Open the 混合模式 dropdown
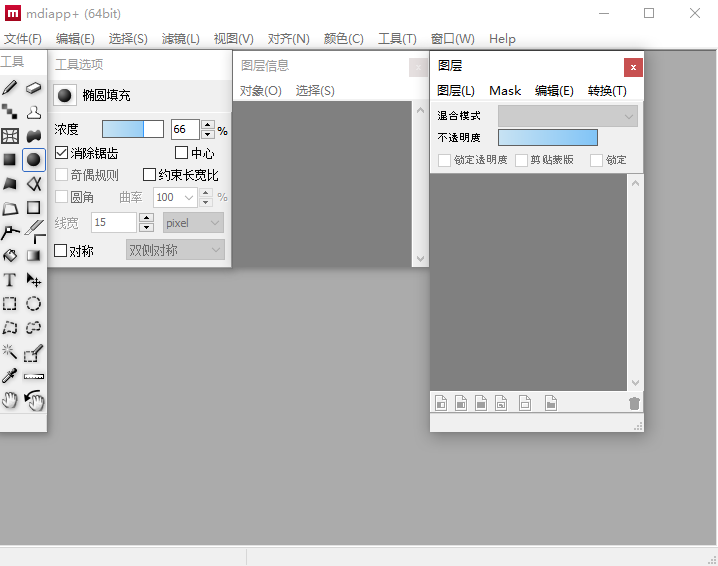Image resolution: width=718 pixels, height=566 pixels. click(x=568, y=116)
